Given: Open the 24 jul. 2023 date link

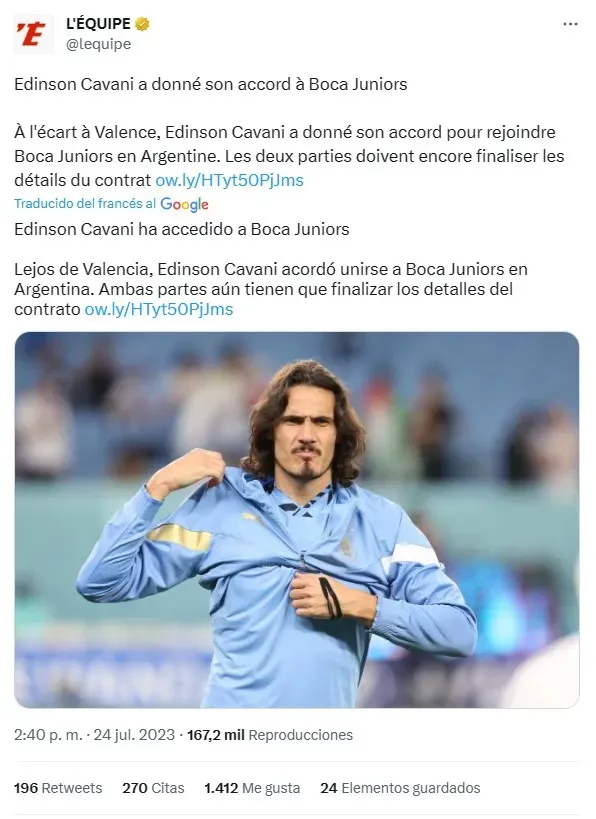Looking at the screenshot, I should [134, 735].
